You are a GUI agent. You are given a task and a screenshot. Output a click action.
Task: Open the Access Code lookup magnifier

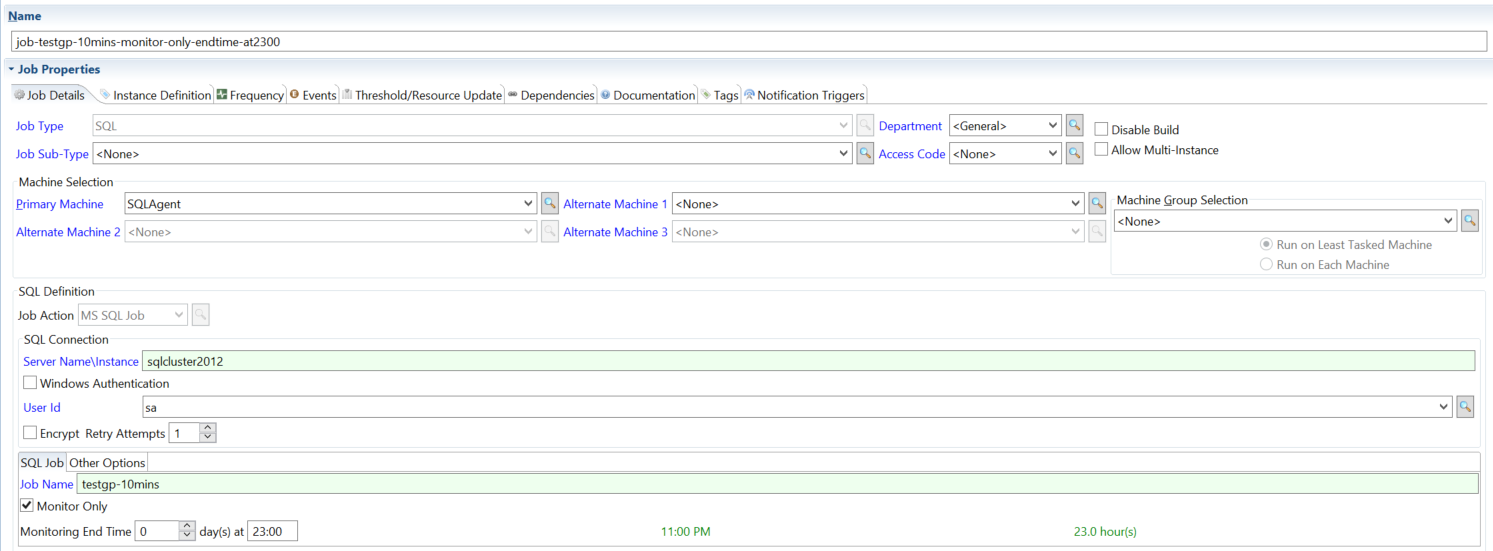[x=1074, y=154]
